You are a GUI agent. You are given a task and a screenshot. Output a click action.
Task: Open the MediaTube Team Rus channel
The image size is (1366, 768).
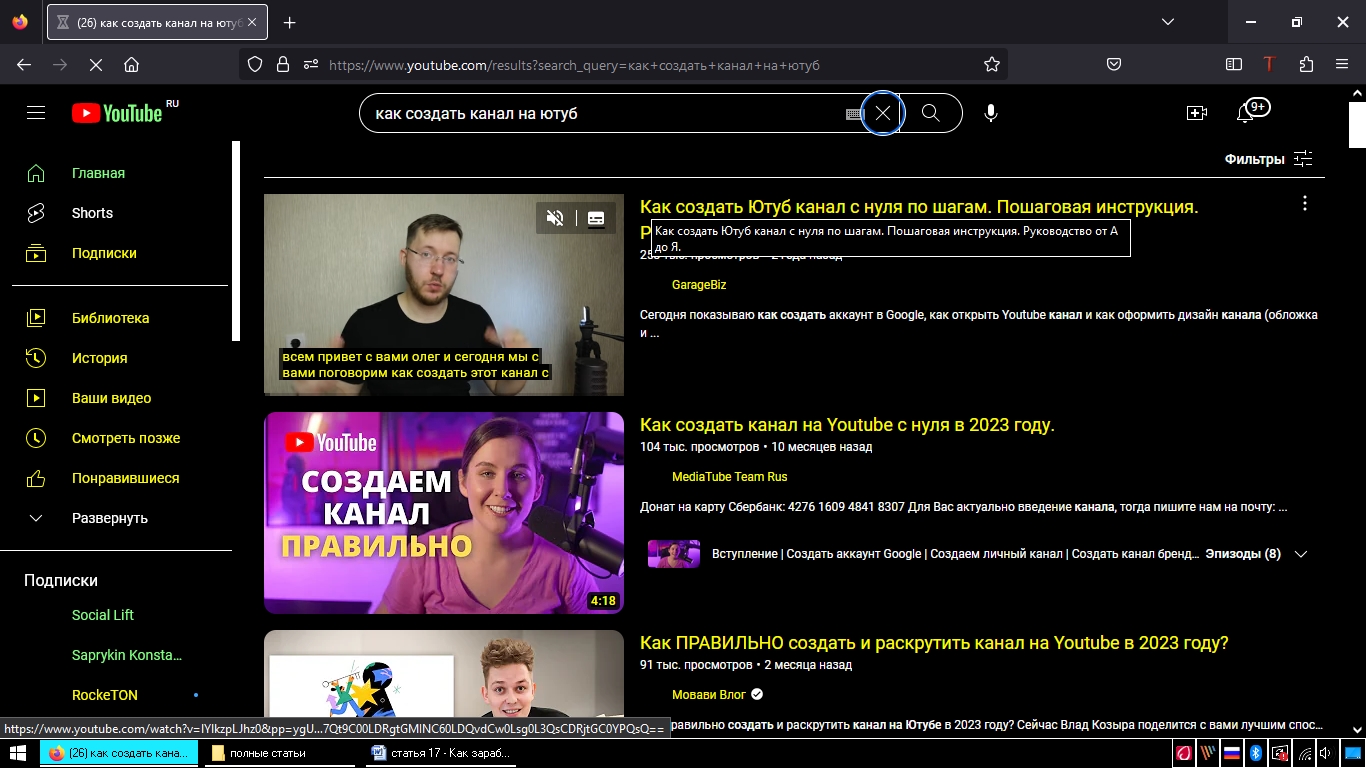[x=729, y=477]
